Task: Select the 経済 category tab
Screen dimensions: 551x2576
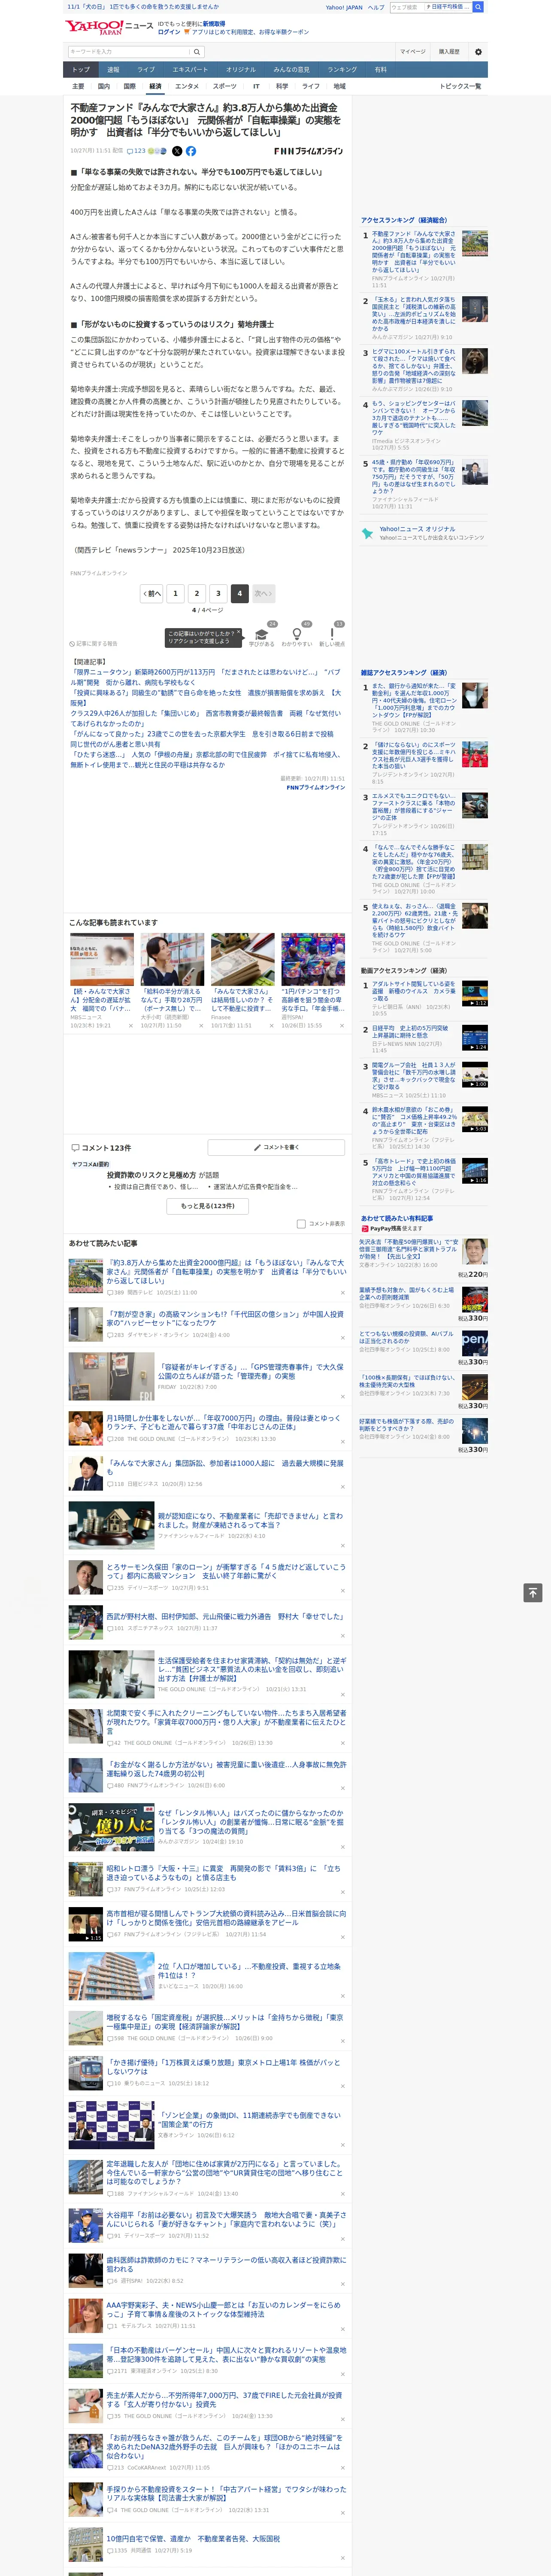Action: click(155, 87)
